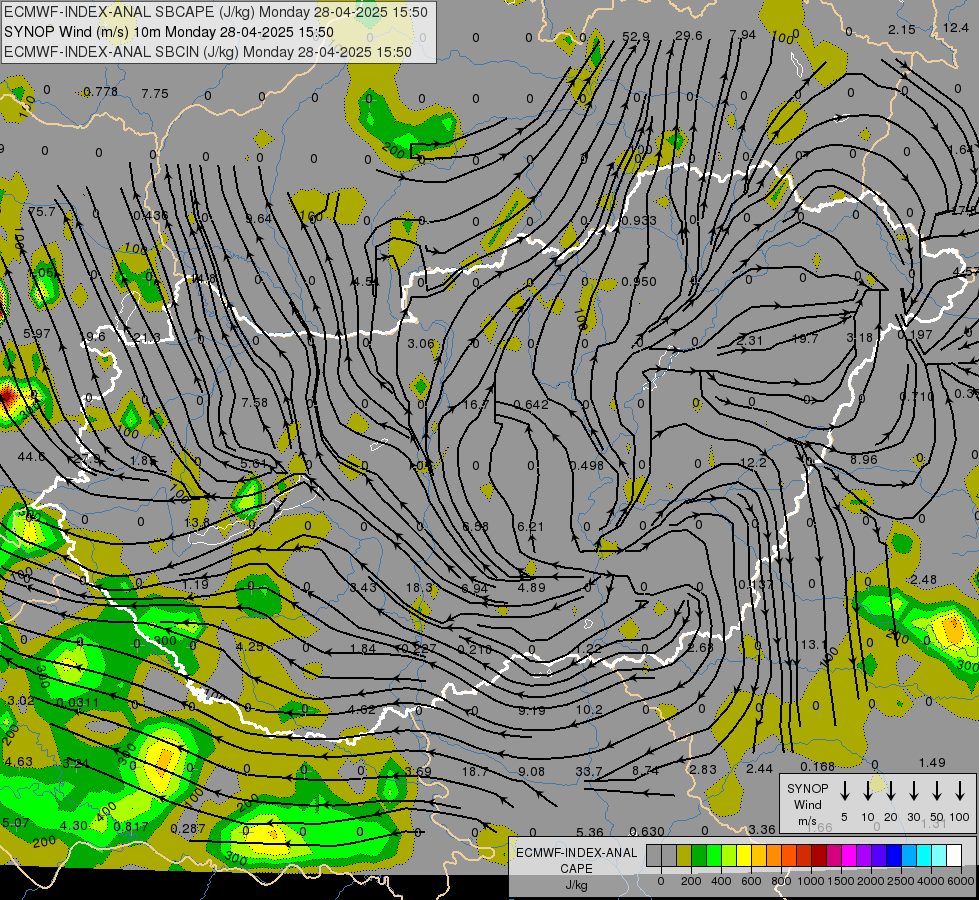The image size is (979, 900).
Task: Click the dark green CAPE legend swatch
Action: pyautogui.click(x=699, y=856)
